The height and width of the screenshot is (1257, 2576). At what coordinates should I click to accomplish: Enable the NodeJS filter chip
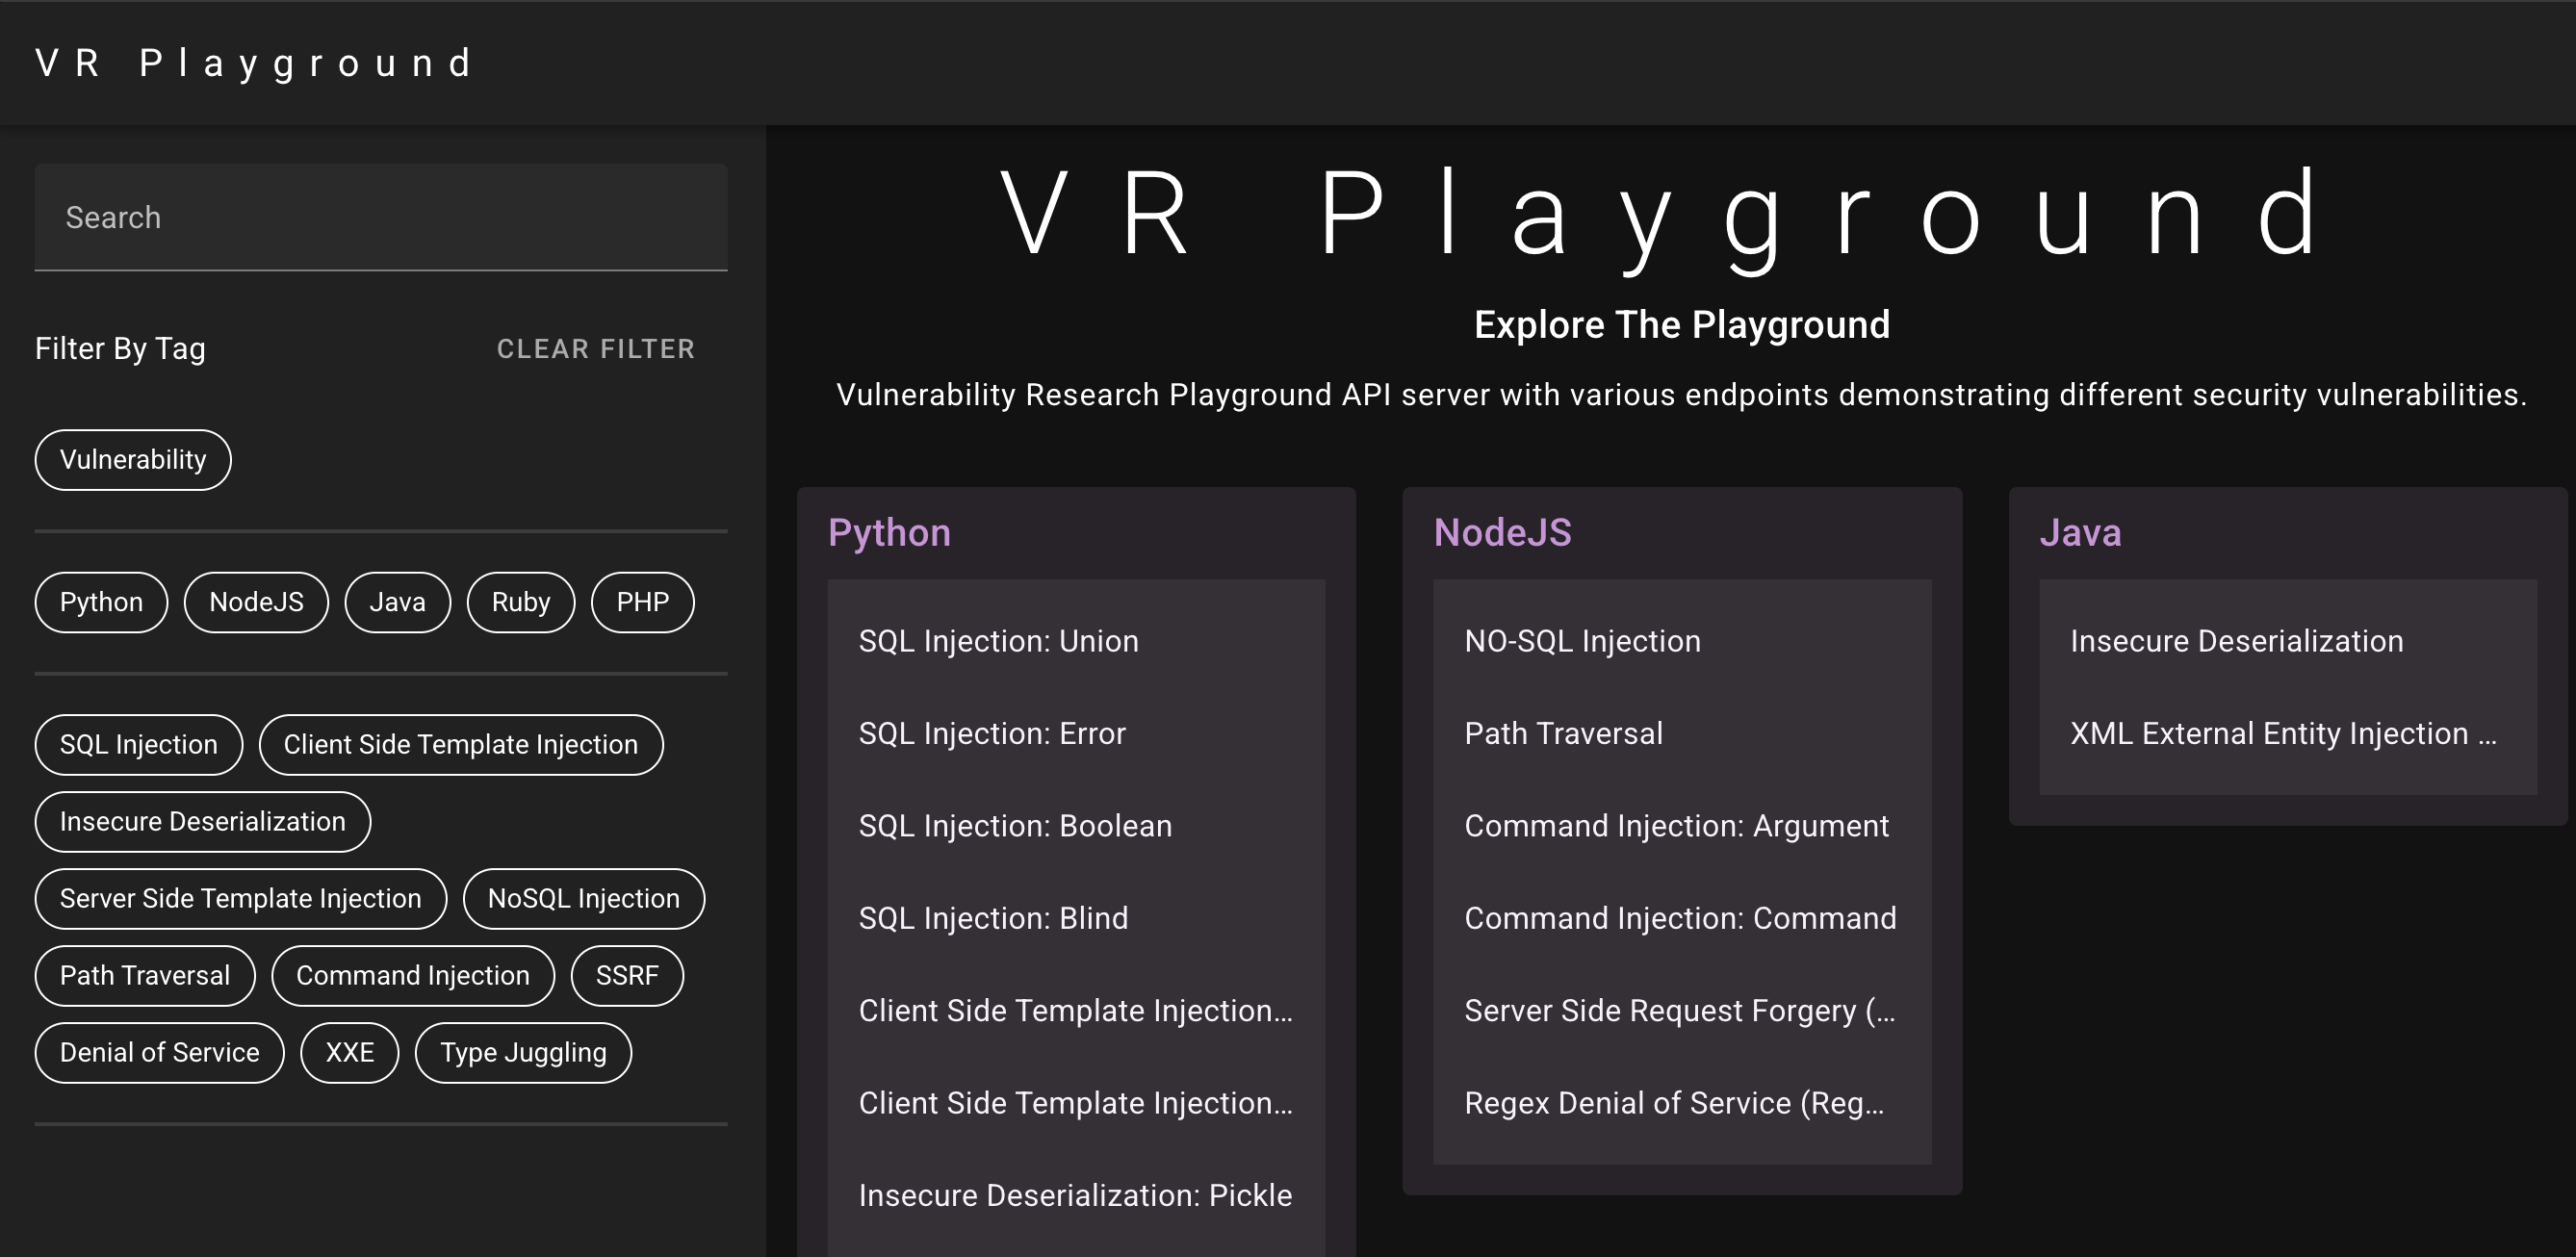click(256, 602)
